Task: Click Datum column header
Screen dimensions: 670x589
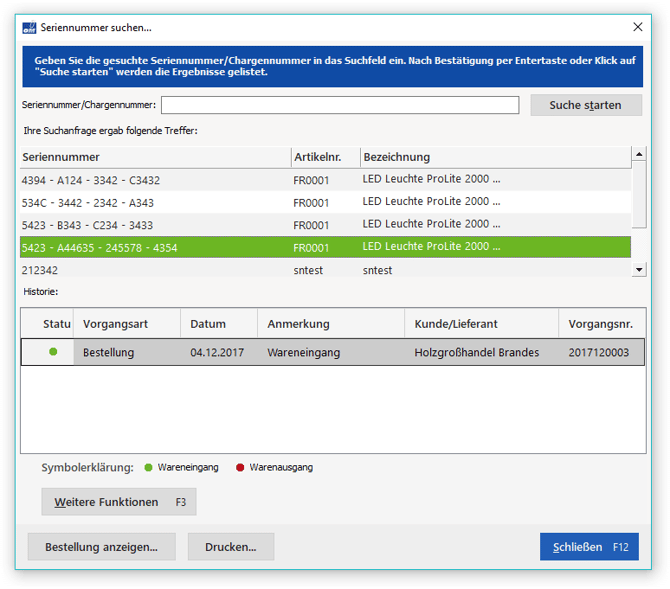Action: [219, 324]
